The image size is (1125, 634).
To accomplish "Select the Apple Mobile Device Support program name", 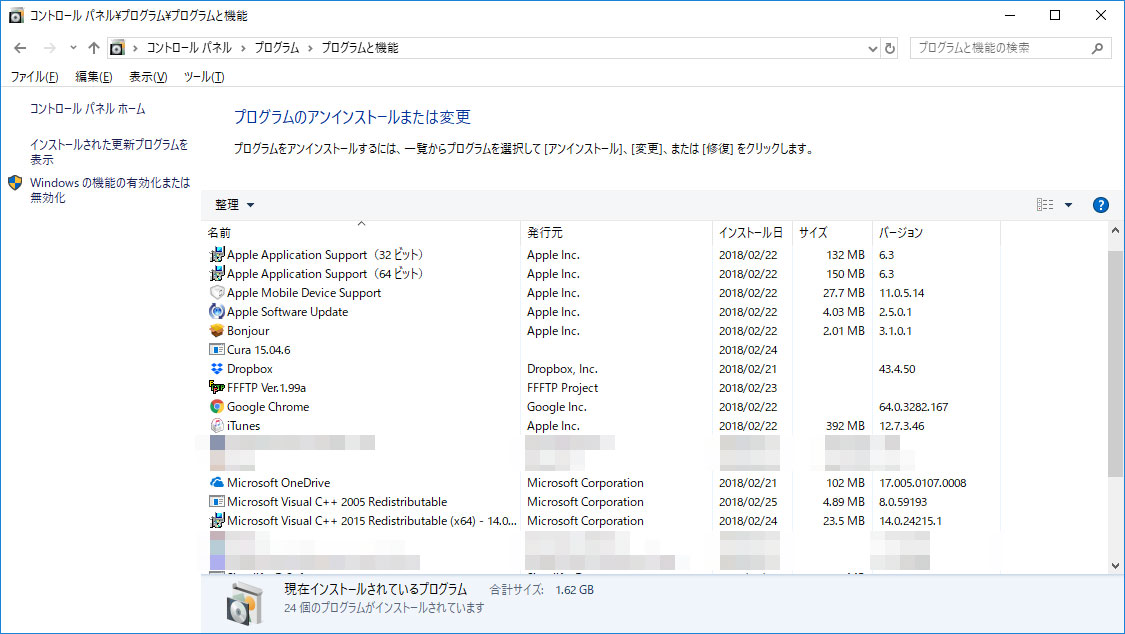I will coord(304,293).
